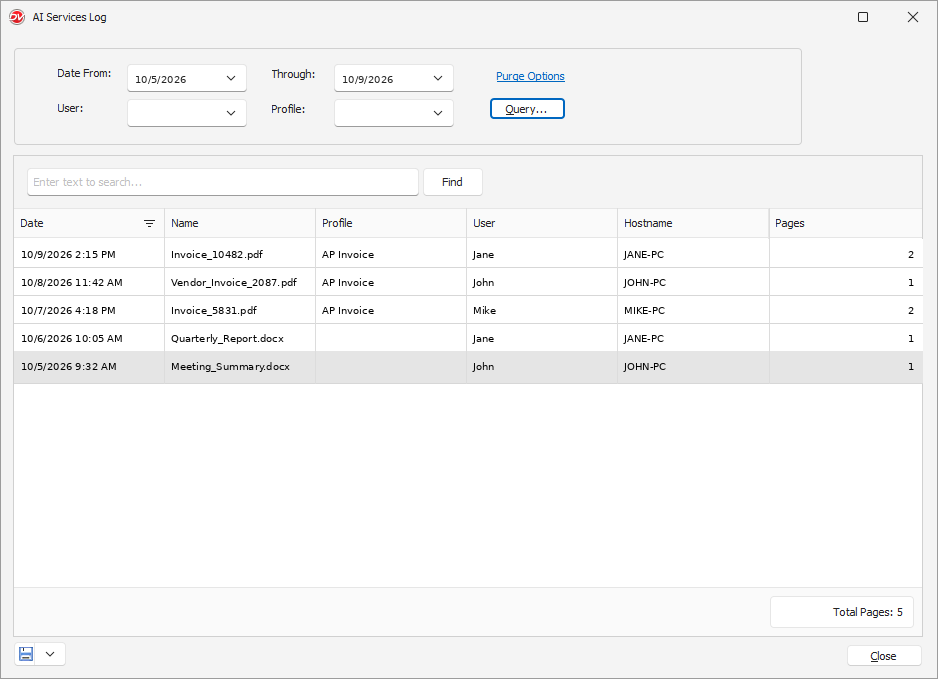938x679 pixels.
Task: Close the AI Services Log window
Action: (913, 17)
